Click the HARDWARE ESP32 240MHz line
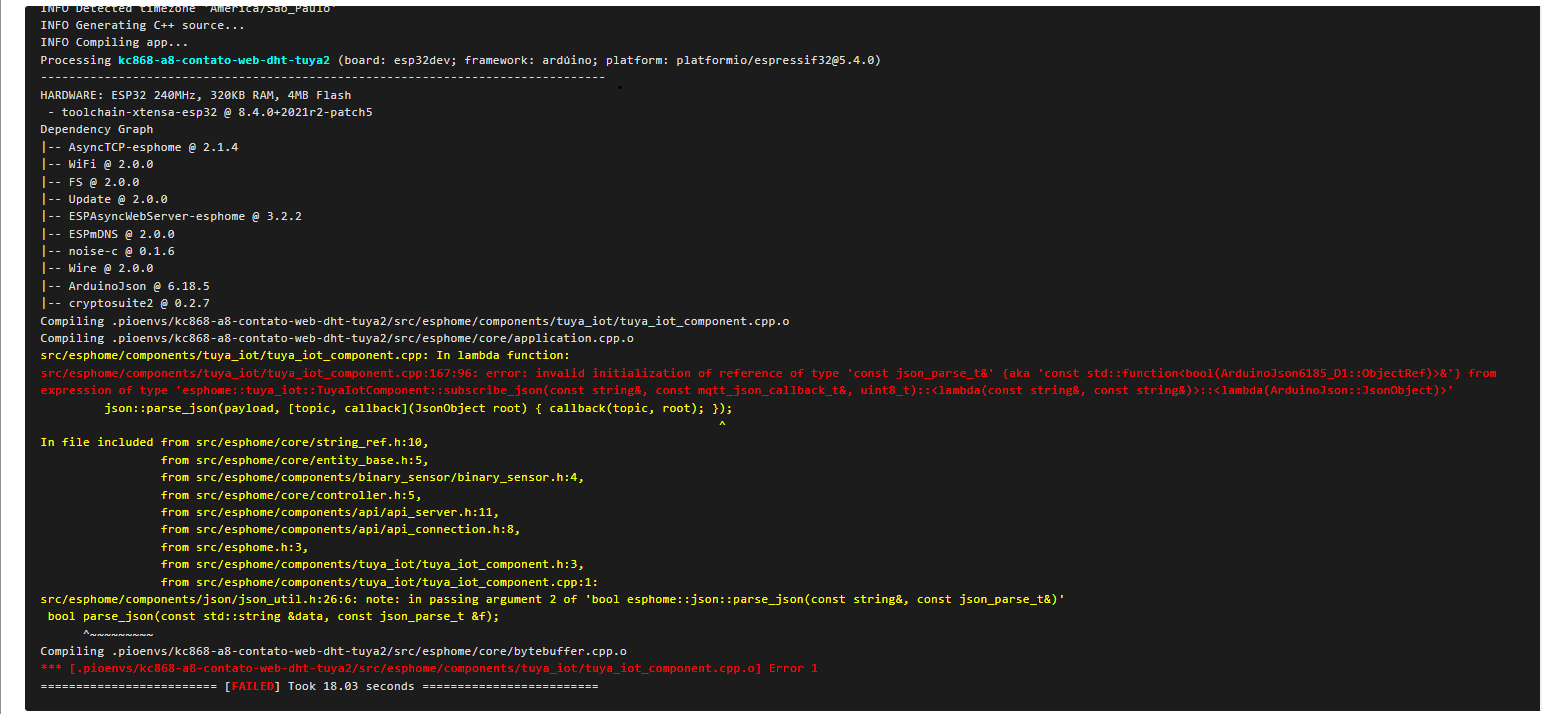 [195, 95]
